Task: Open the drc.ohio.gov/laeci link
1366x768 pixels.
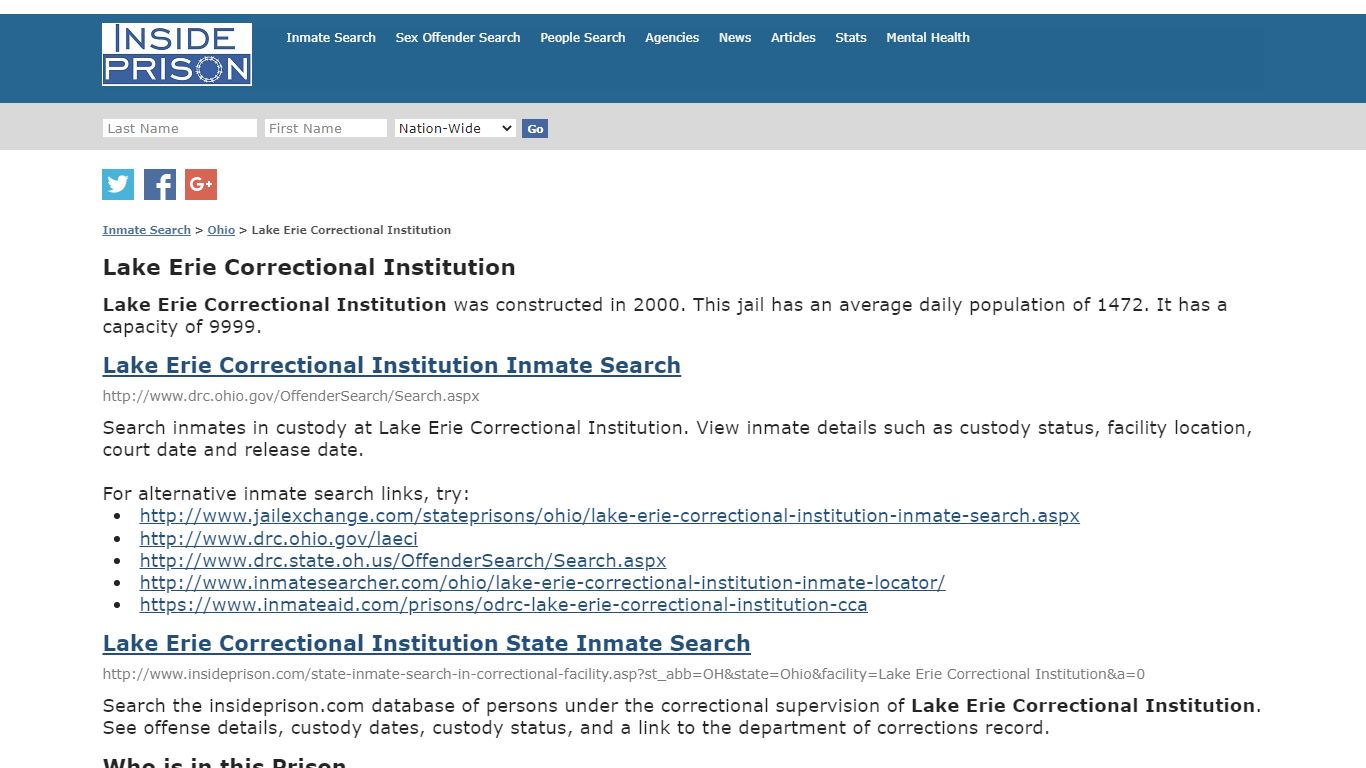Action: tap(279, 538)
